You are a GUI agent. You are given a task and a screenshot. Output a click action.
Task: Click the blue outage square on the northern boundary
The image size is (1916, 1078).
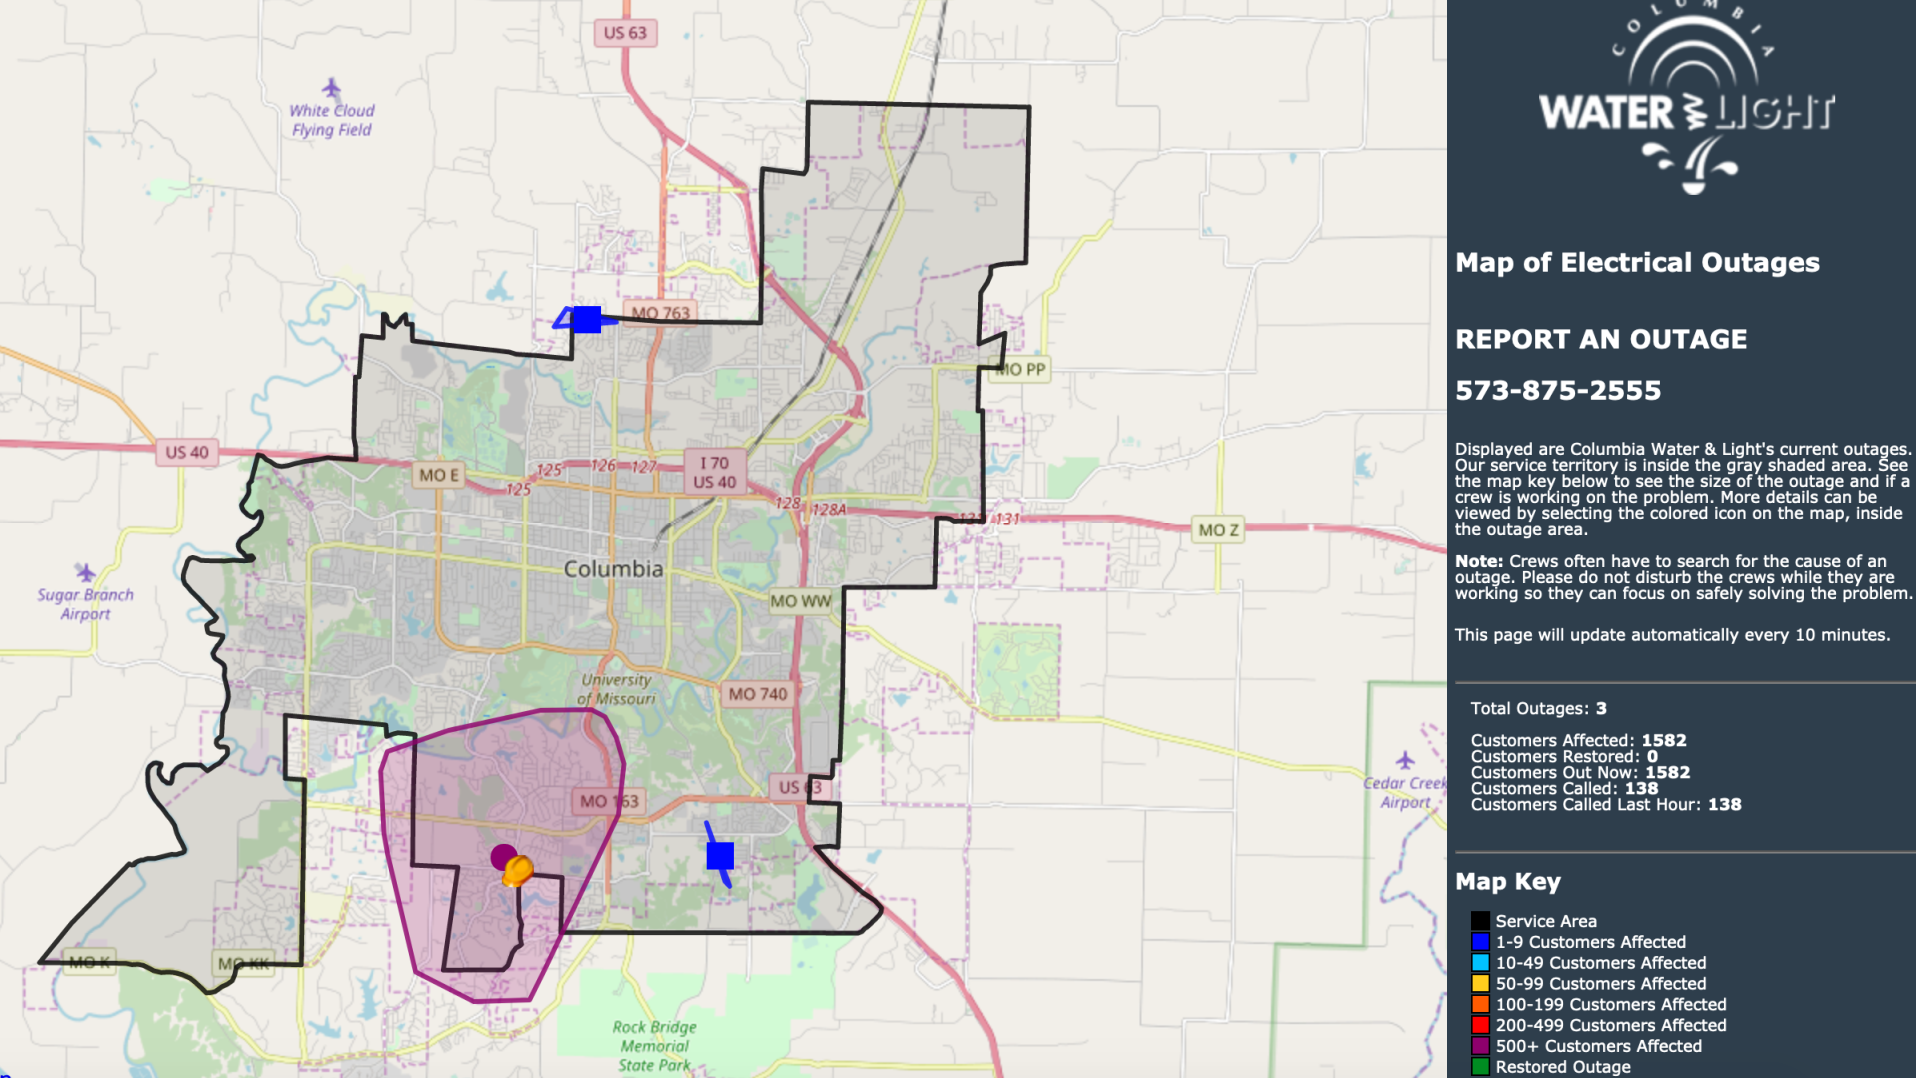[x=587, y=319]
